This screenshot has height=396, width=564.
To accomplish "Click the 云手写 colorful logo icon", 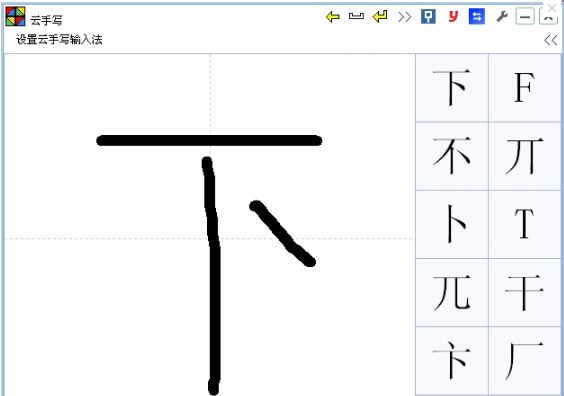I will [15, 17].
